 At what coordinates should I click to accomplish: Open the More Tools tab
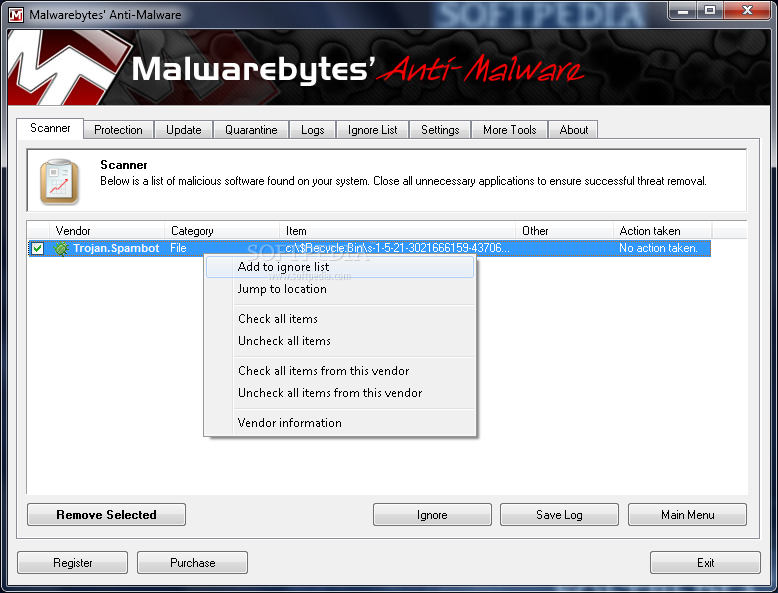[x=510, y=130]
